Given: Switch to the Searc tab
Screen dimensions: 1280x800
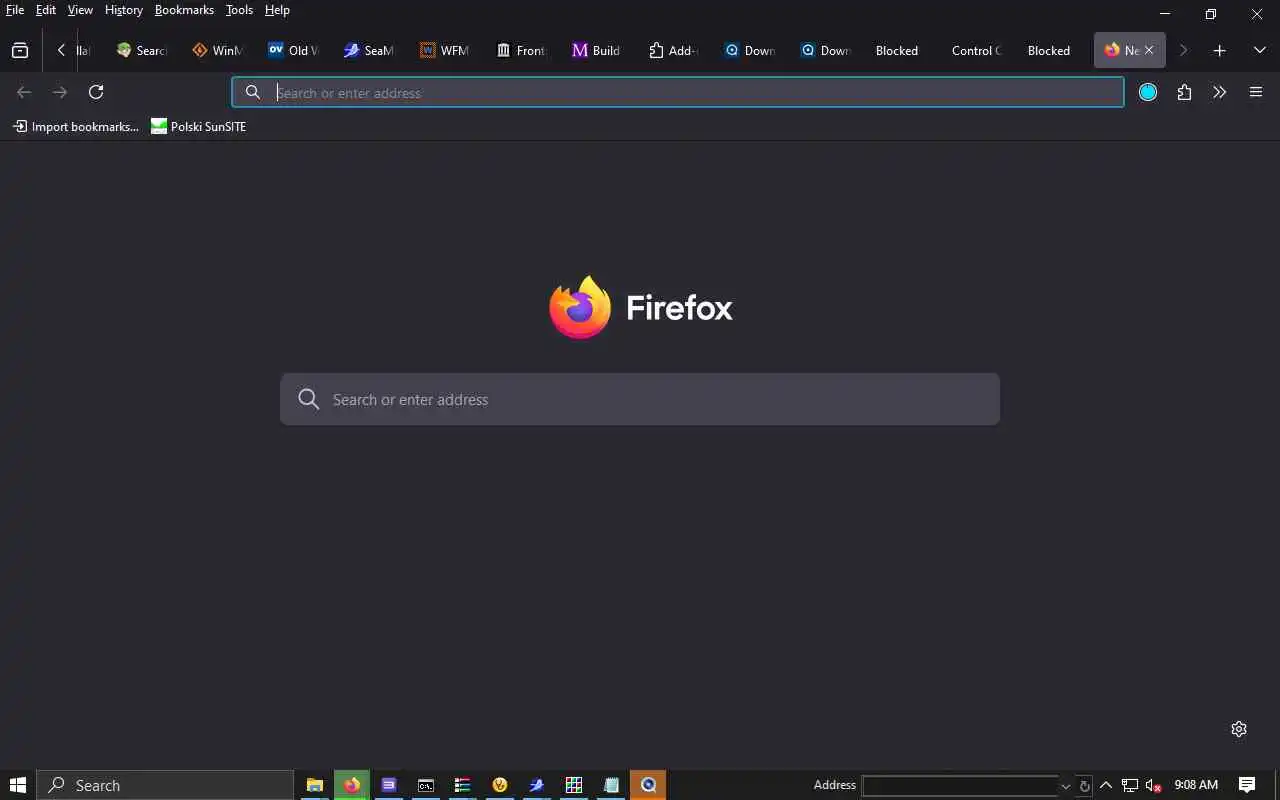Looking at the screenshot, I should (142, 50).
